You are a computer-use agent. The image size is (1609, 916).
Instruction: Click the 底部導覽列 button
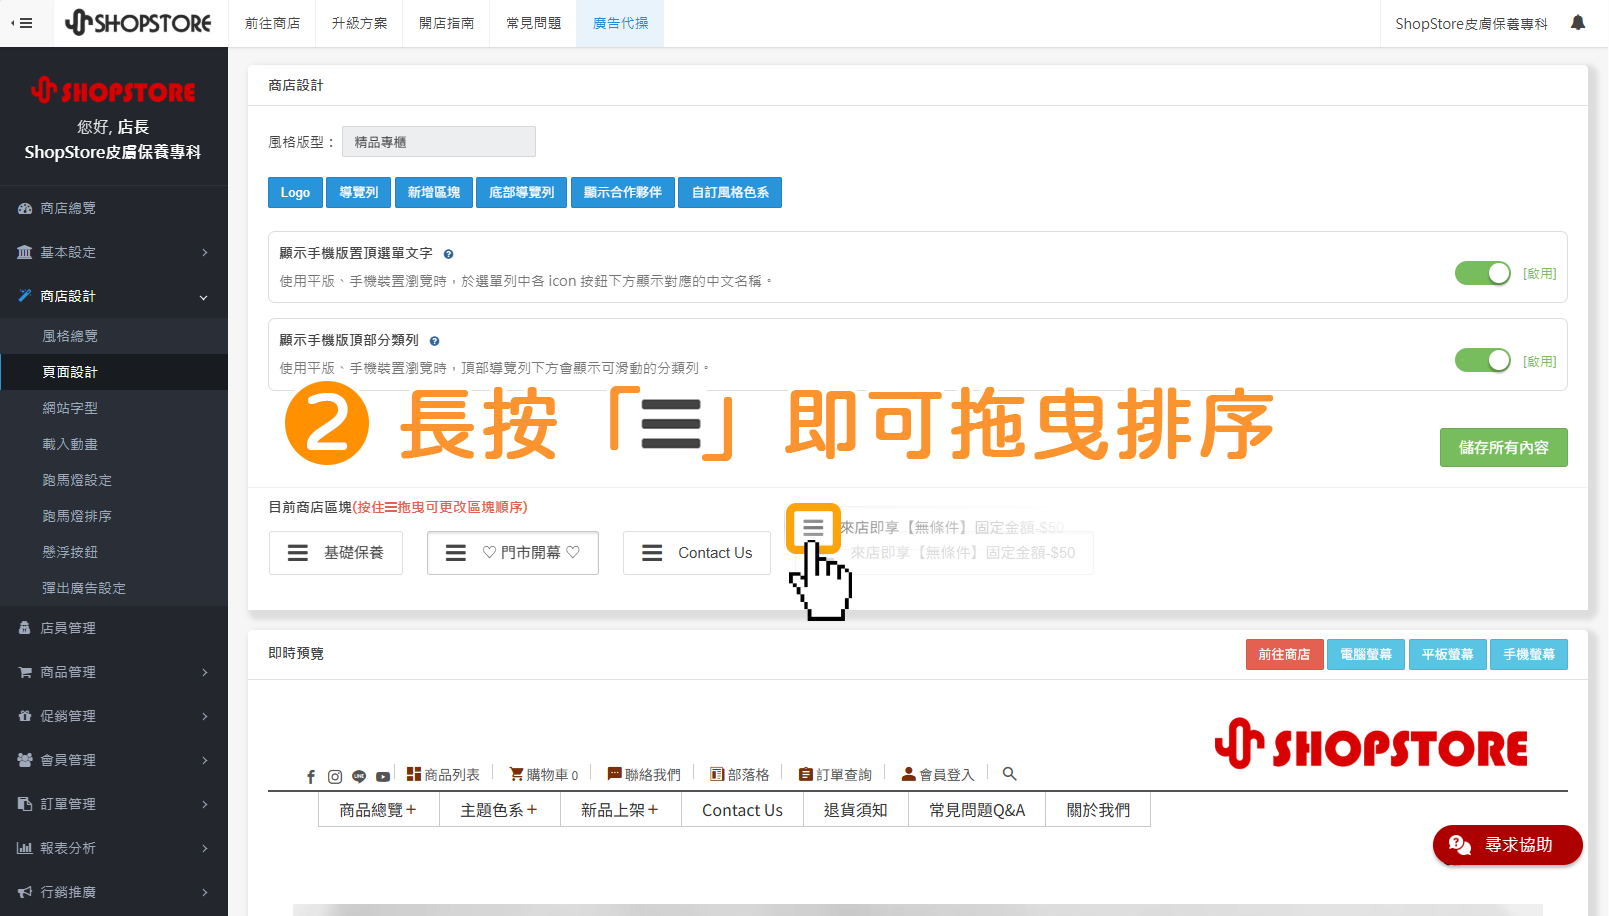pos(521,192)
